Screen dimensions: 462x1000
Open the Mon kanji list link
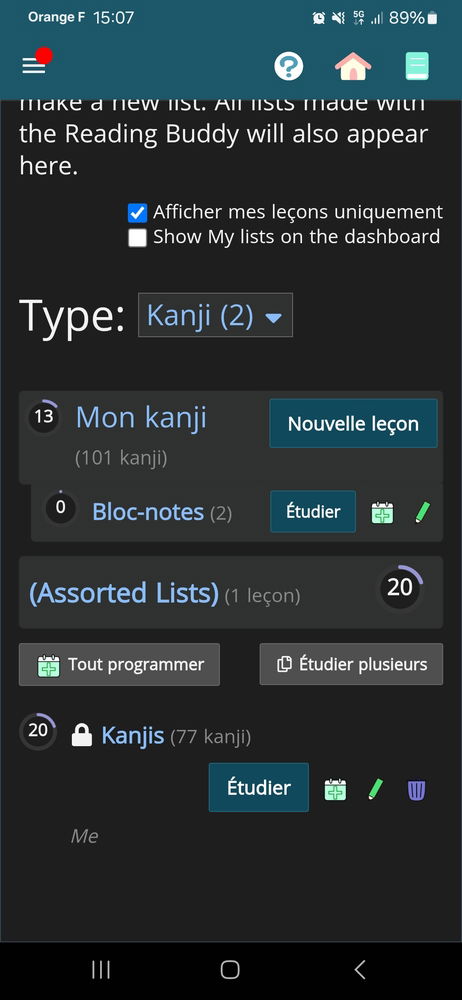point(141,418)
